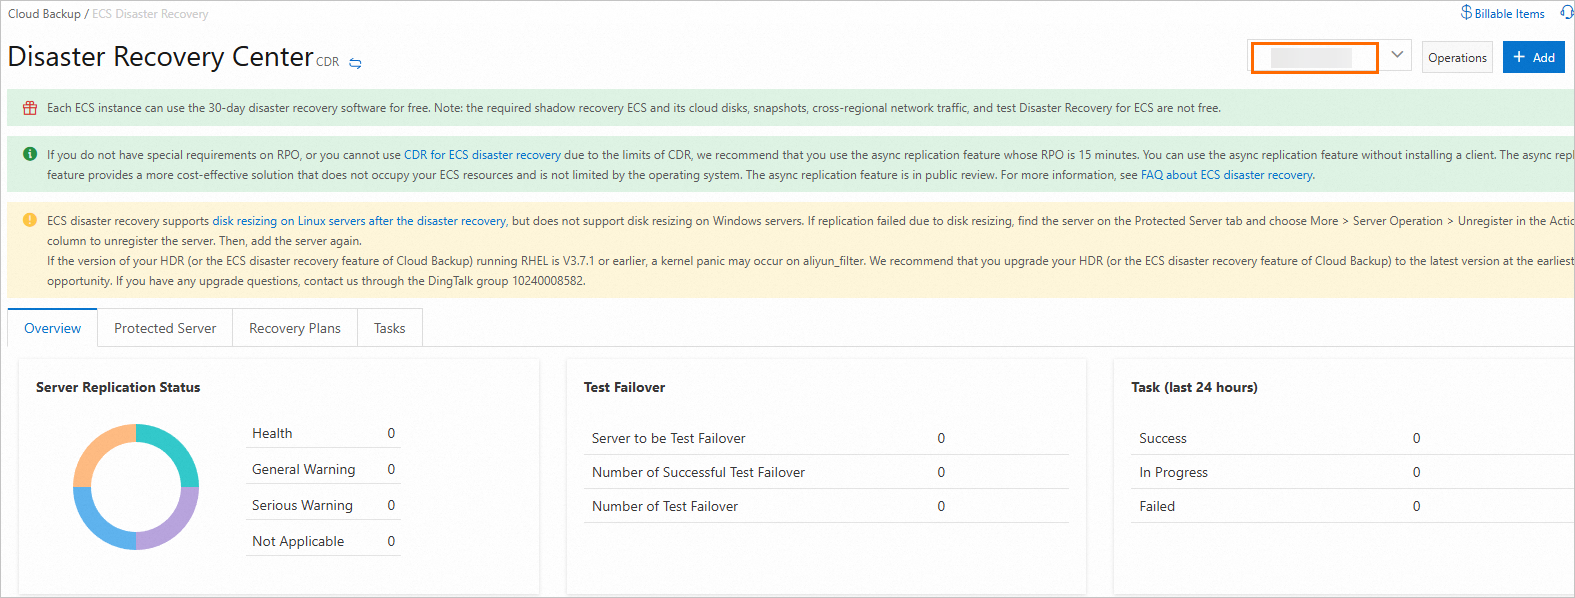
Task: Click the headset support icon
Action: 1567,13
